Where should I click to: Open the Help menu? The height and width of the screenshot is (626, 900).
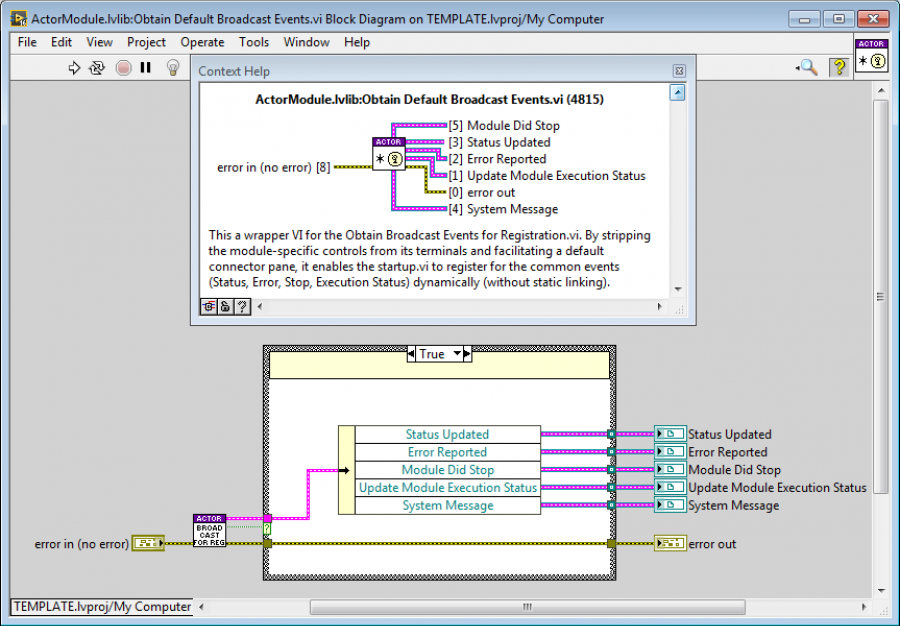point(357,42)
